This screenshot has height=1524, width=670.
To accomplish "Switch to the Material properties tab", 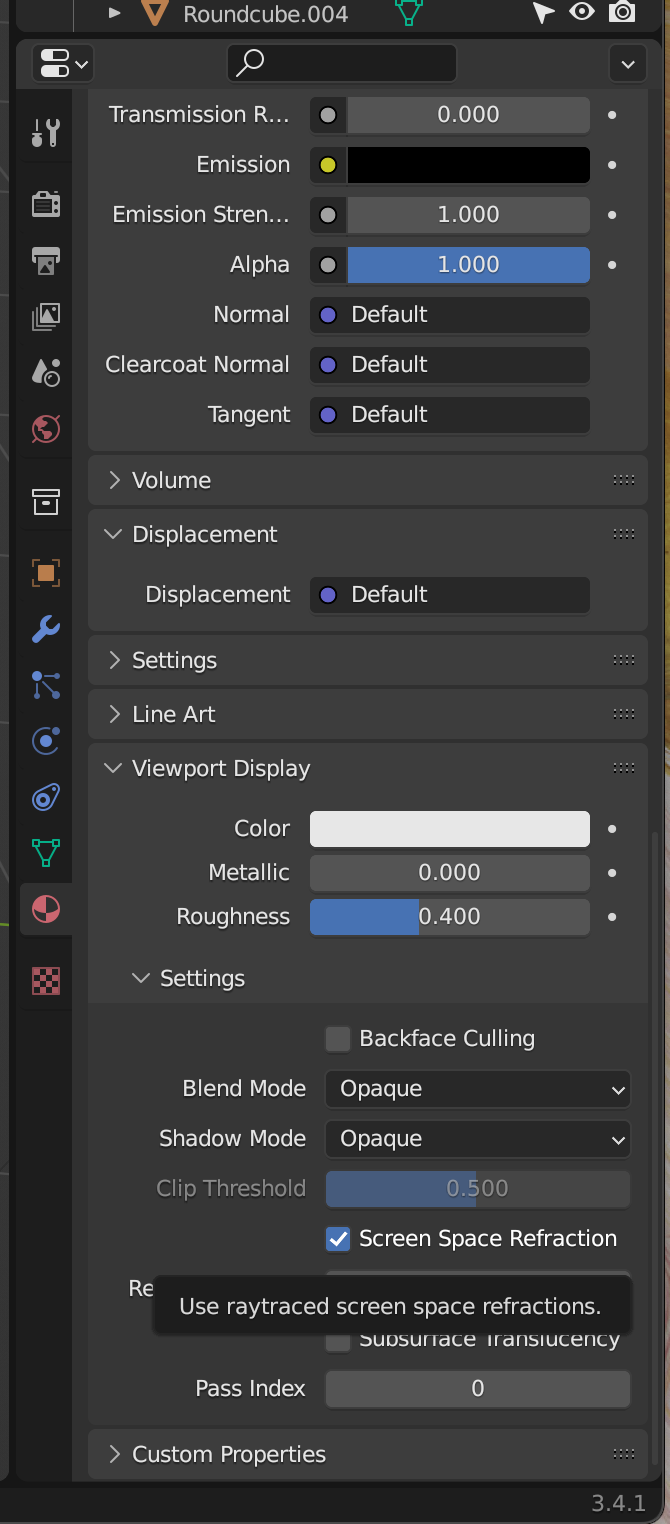I will [46, 909].
